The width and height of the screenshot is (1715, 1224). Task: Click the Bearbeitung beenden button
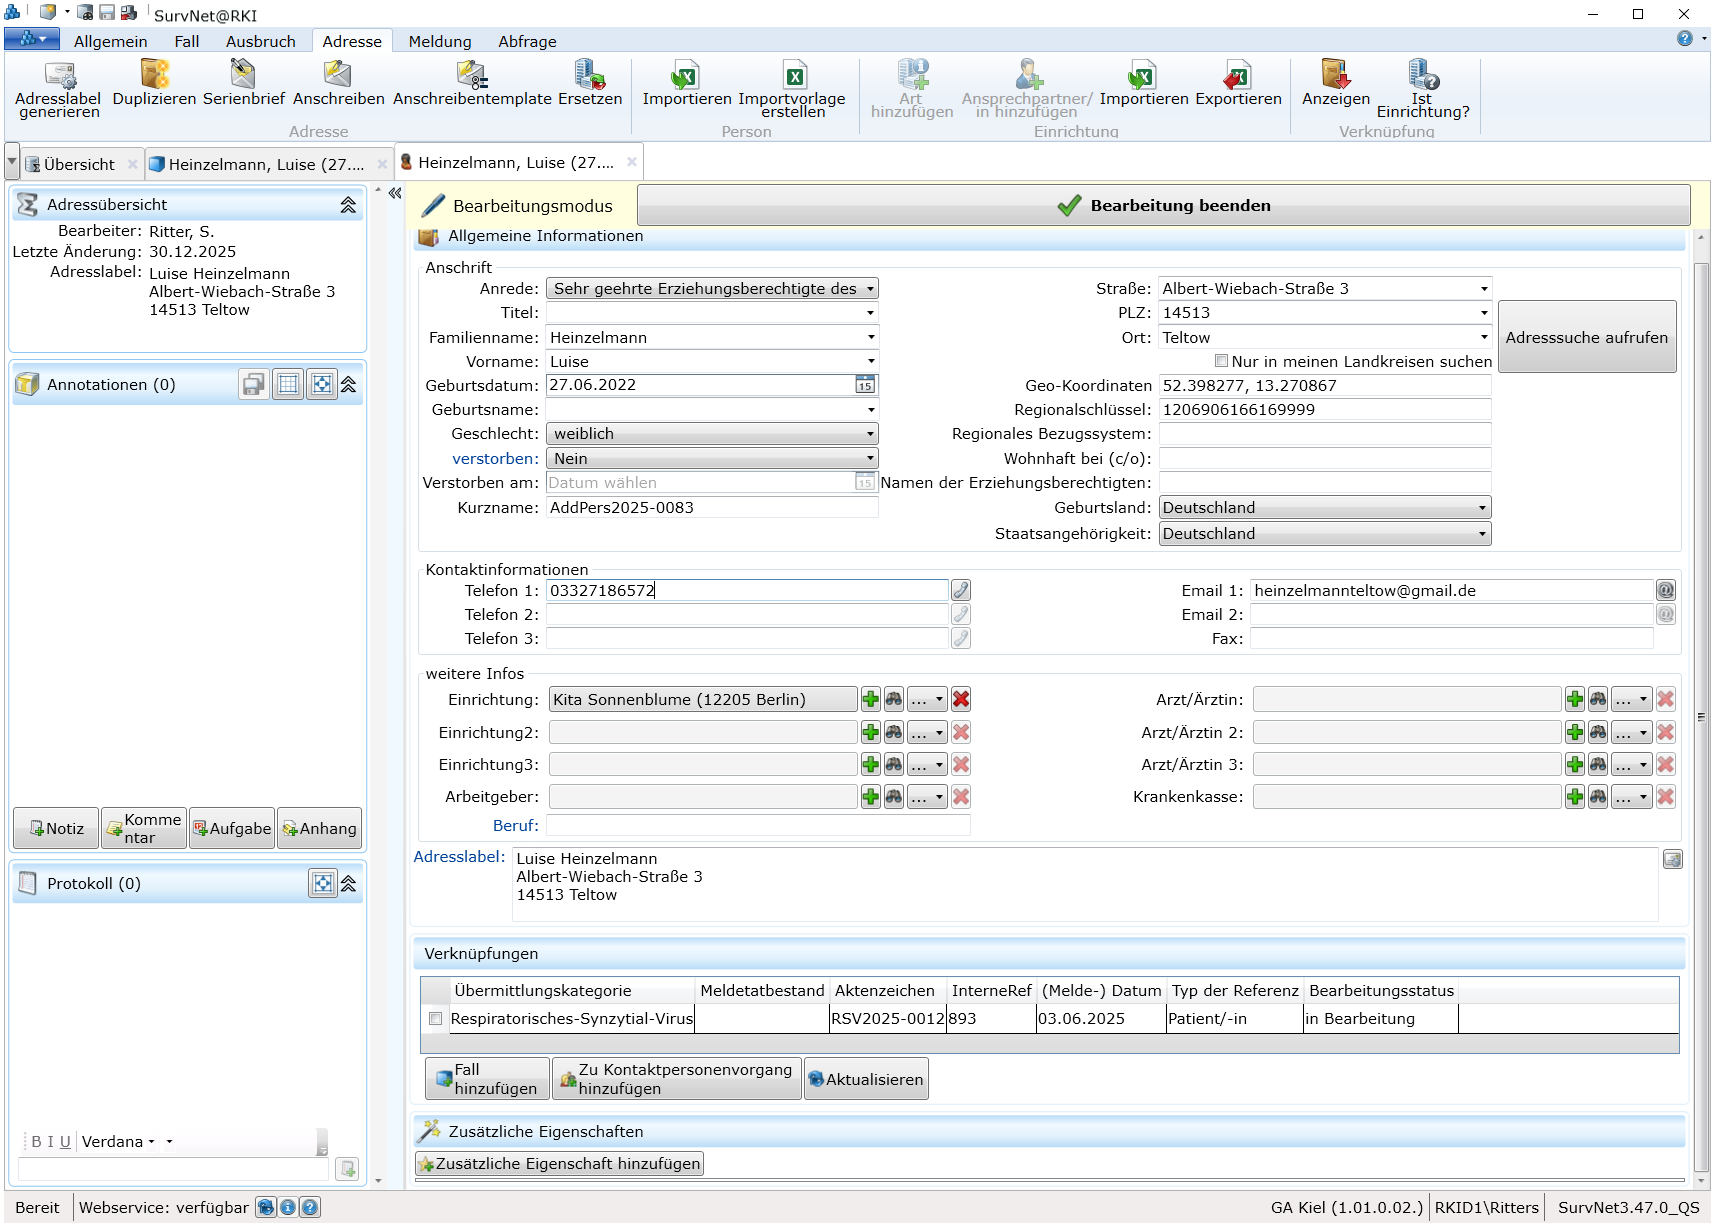1163,206
